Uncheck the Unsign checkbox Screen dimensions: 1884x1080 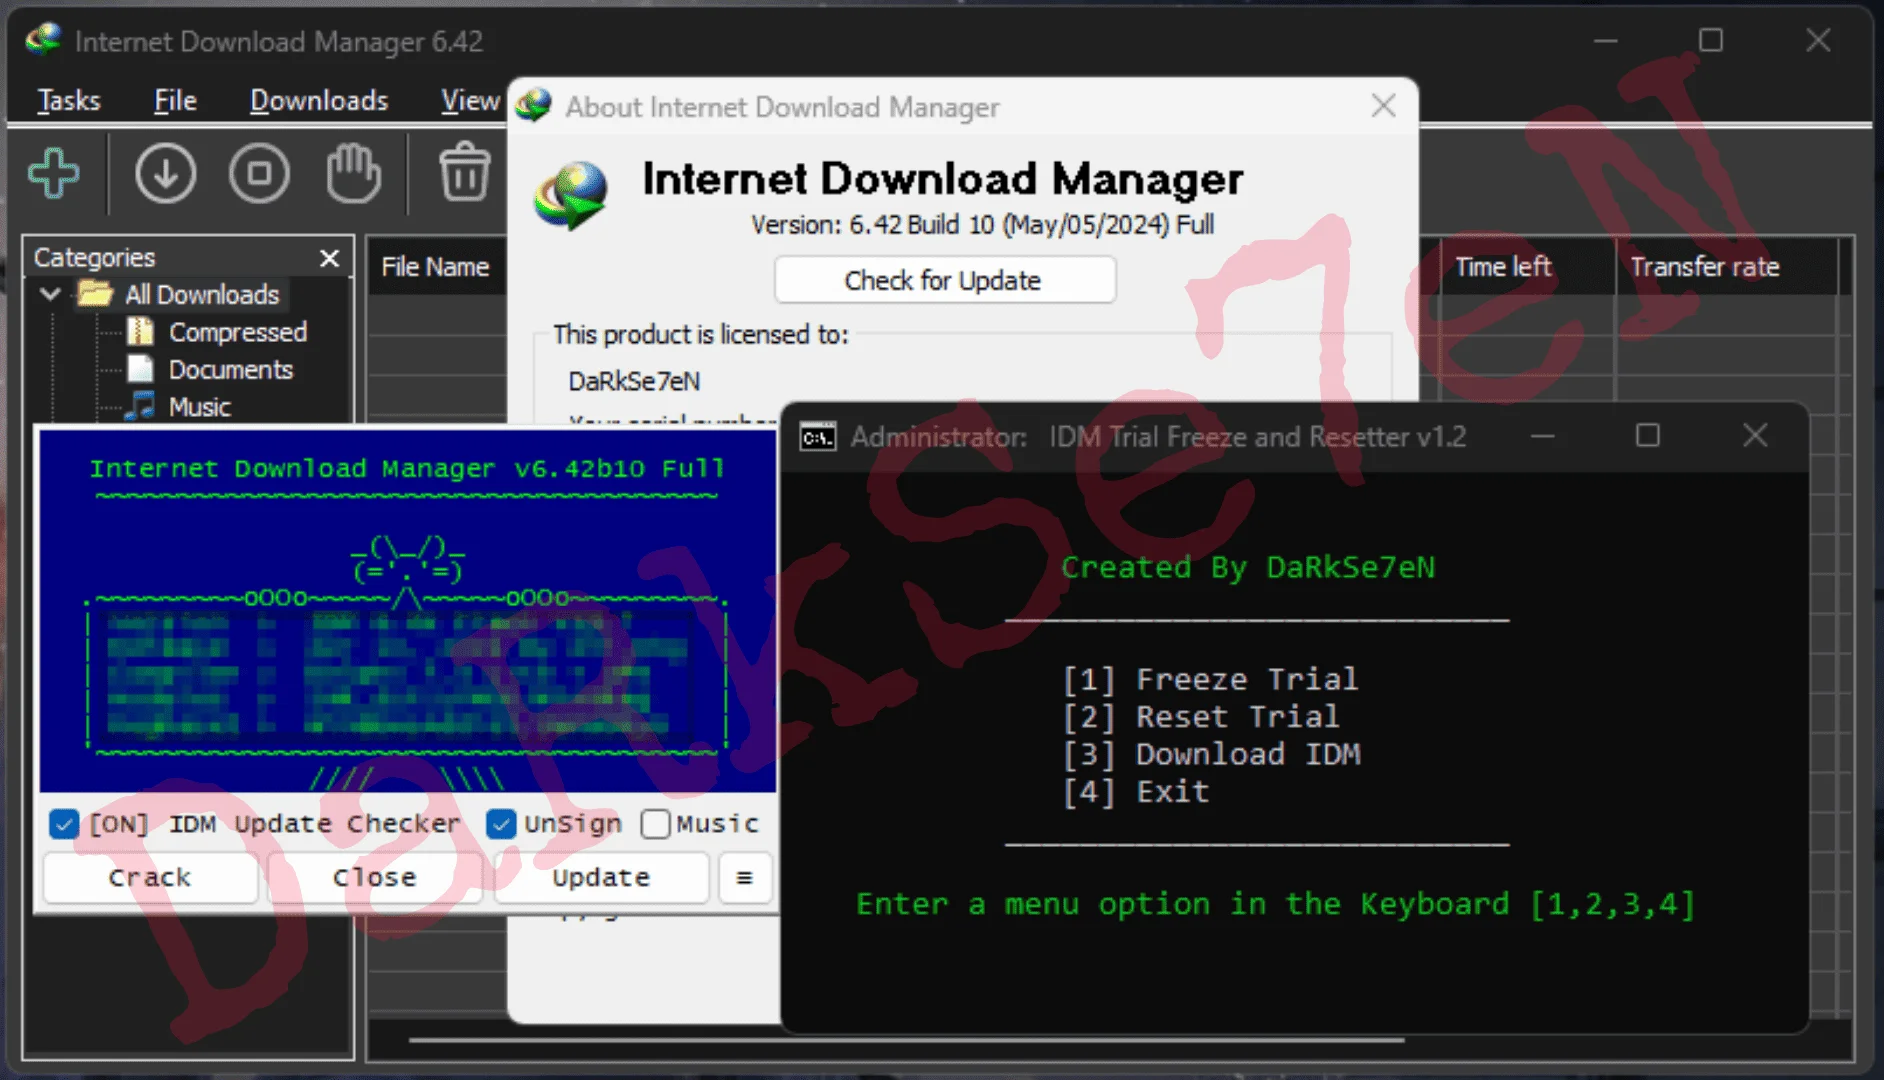[x=501, y=824]
